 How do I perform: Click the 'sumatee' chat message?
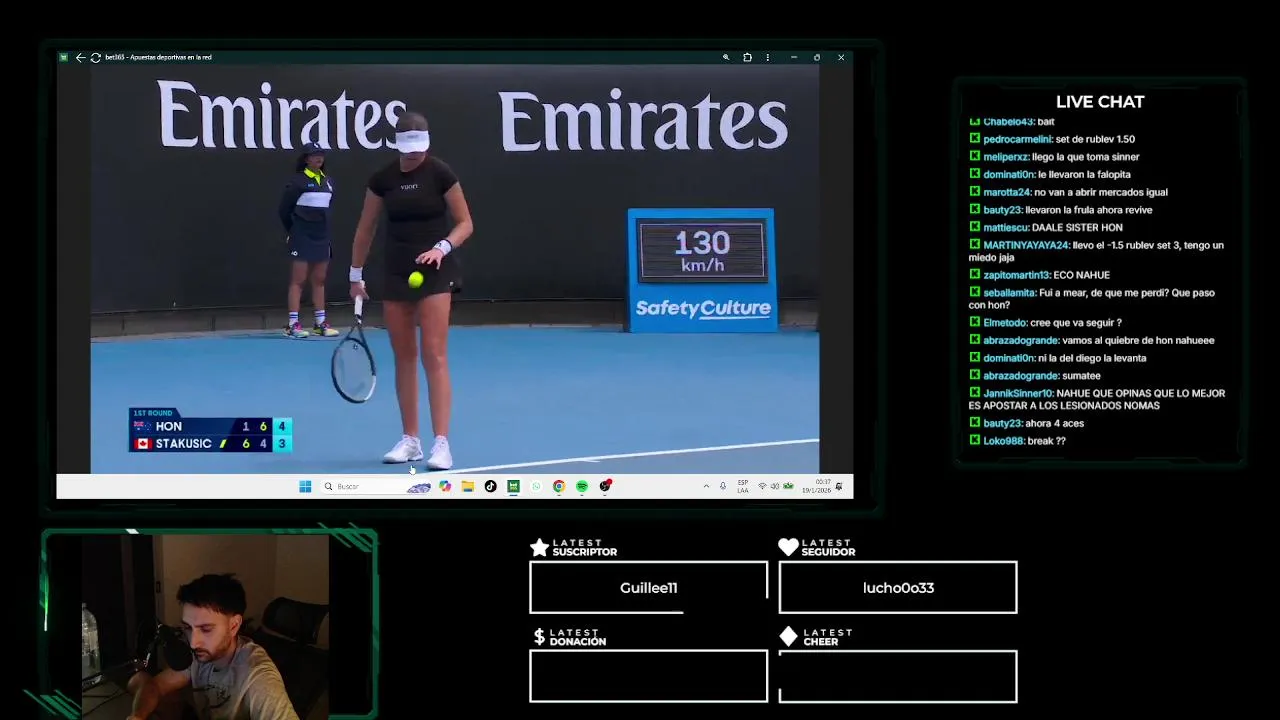tap(1081, 375)
